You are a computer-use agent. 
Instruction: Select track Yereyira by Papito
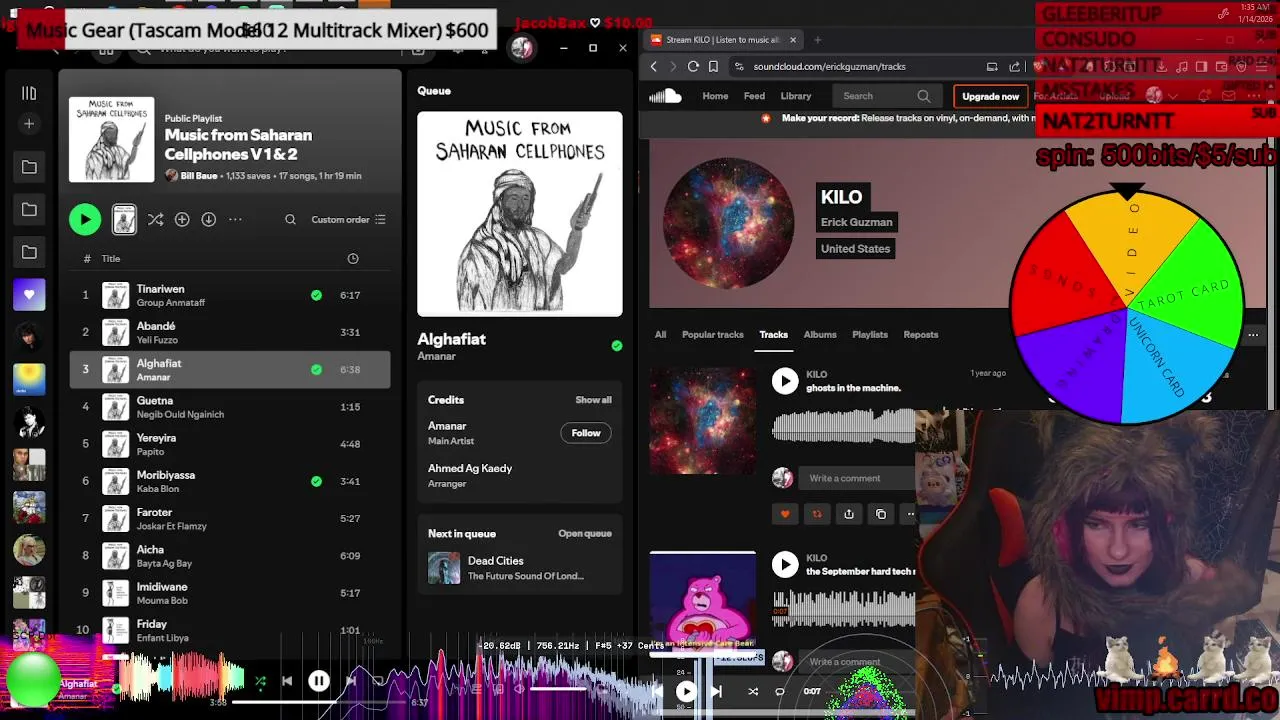[230, 444]
